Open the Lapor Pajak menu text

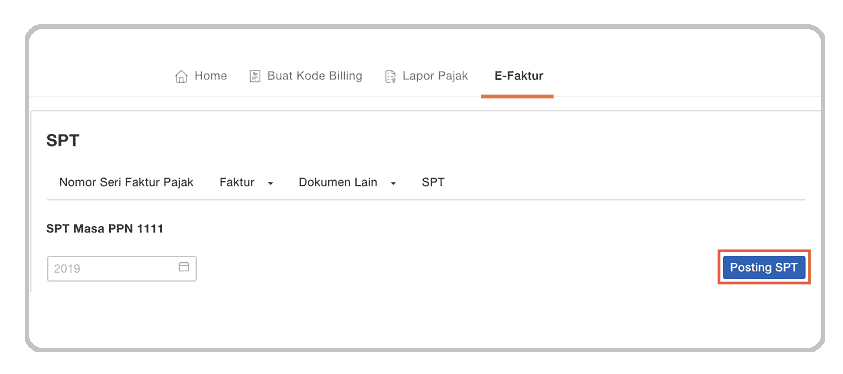click(x=435, y=76)
